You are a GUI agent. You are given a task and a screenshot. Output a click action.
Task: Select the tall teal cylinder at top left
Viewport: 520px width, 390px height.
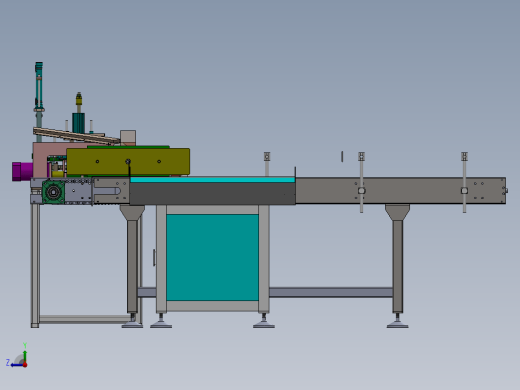(x=39, y=85)
